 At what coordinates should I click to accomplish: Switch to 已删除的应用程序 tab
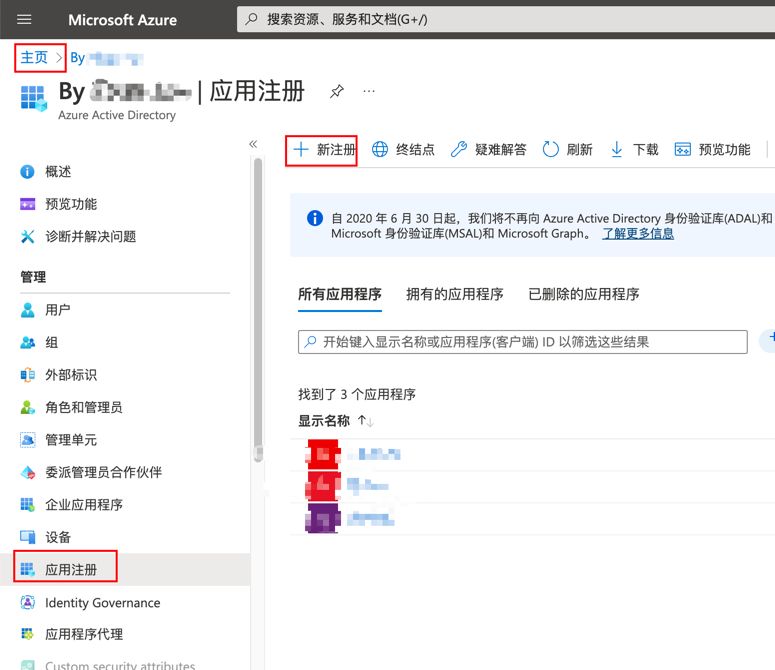583,294
